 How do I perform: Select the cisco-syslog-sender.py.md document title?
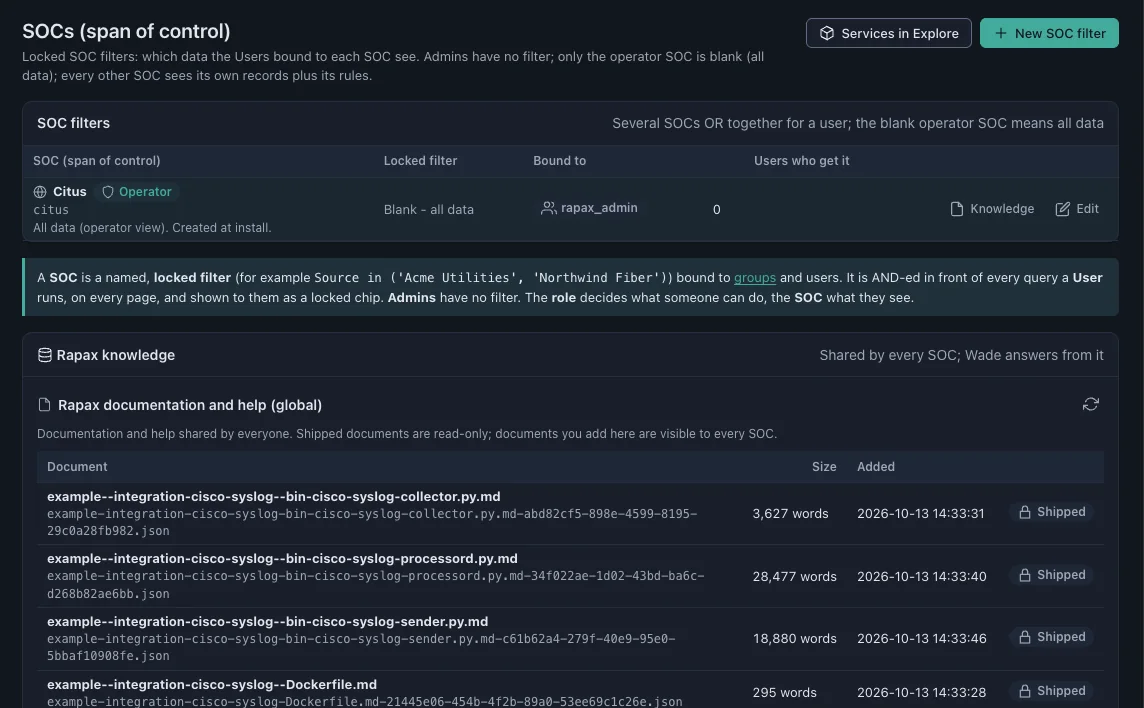pos(268,622)
